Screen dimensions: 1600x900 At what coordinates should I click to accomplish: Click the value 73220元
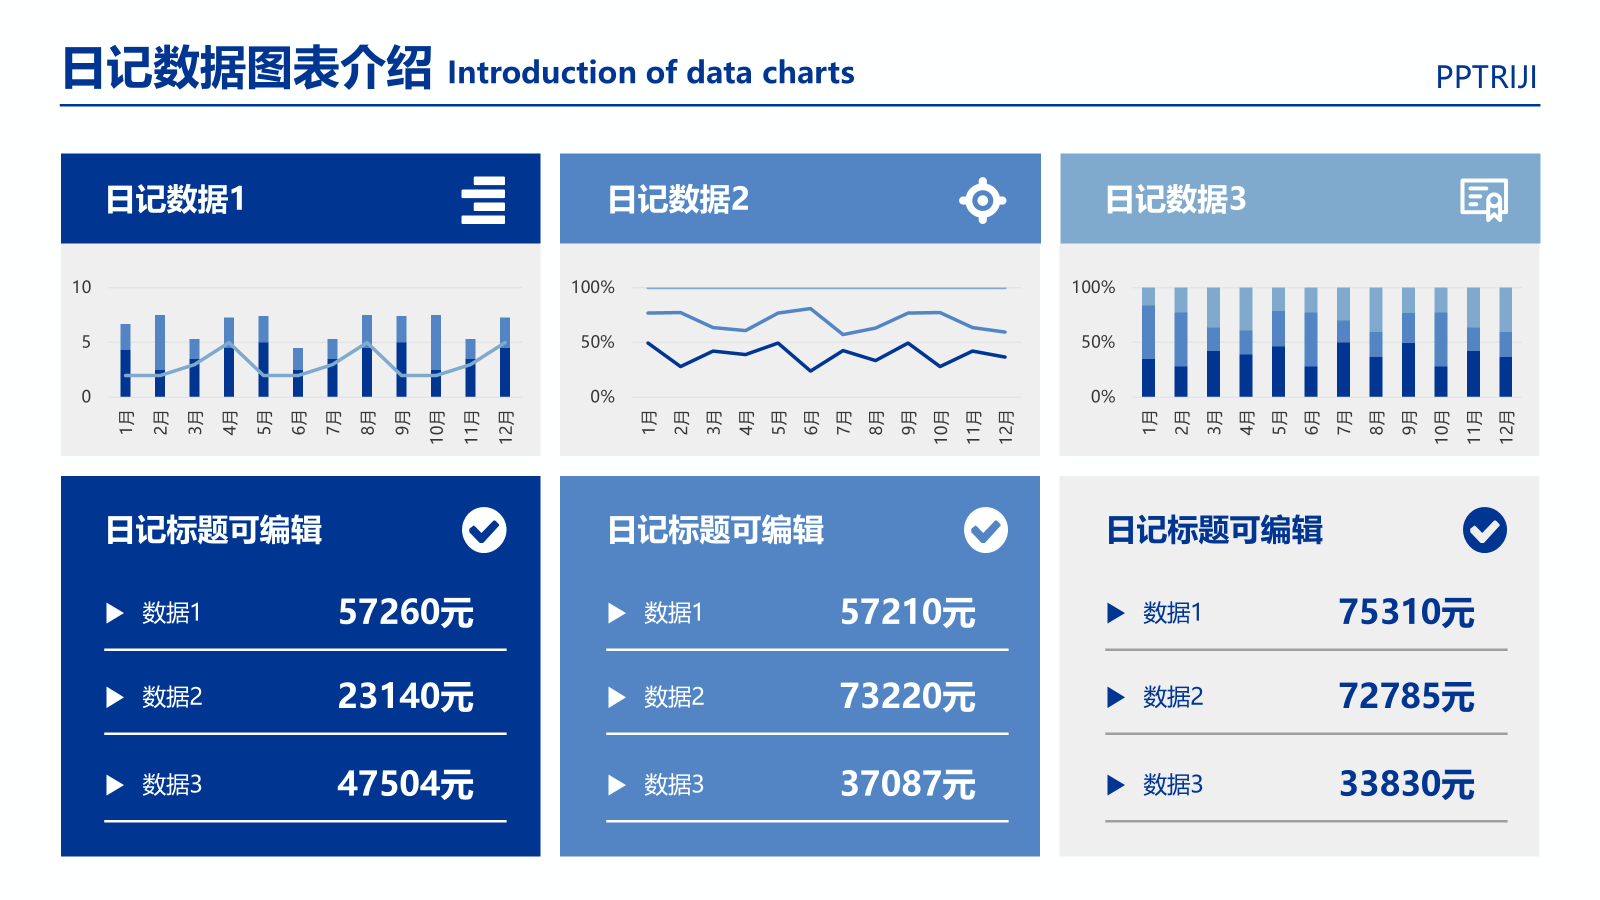[x=908, y=696]
